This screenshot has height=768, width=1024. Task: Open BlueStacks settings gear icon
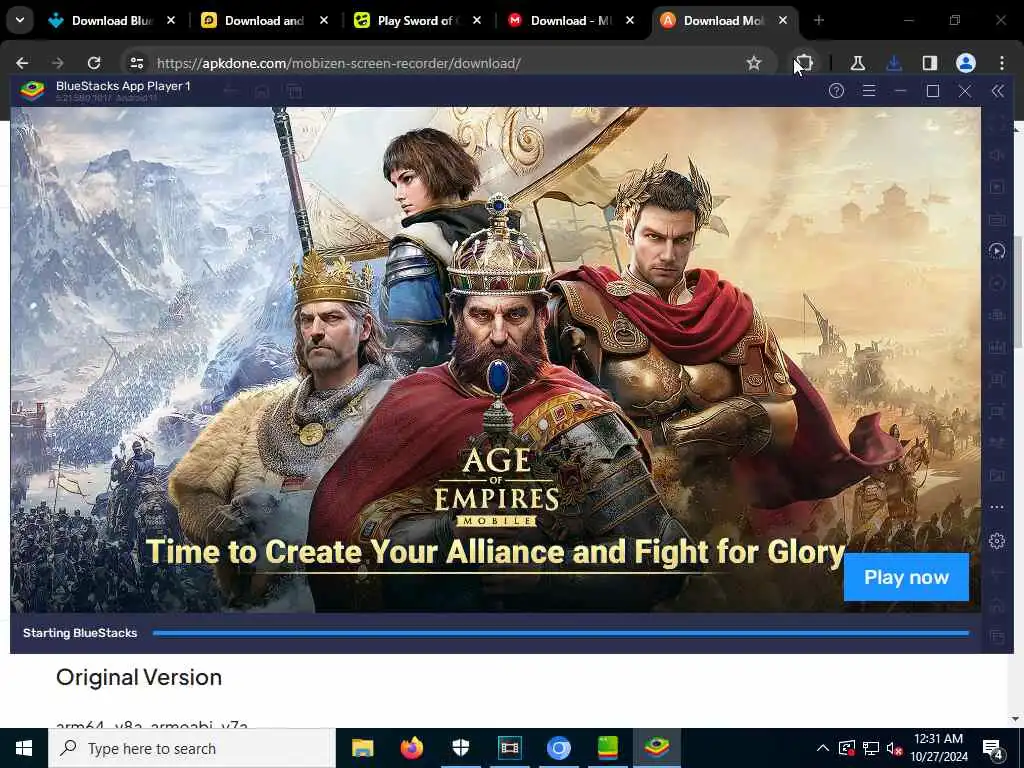point(997,541)
